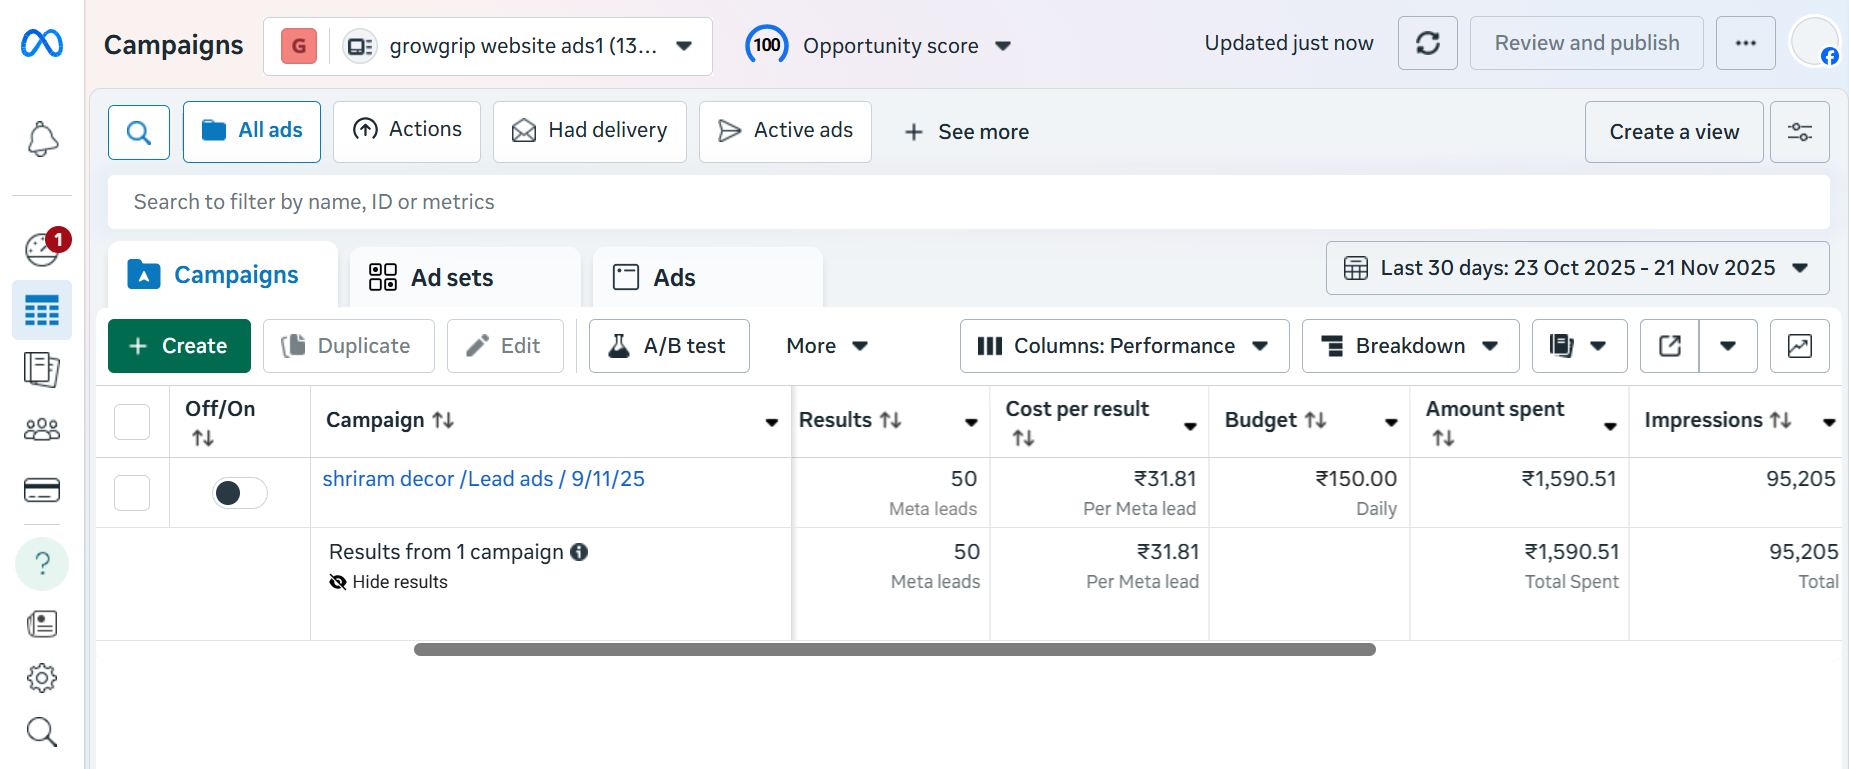Select the shriram decor campaign checkbox
The width and height of the screenshot is (1849, 769).
[132, 493]
